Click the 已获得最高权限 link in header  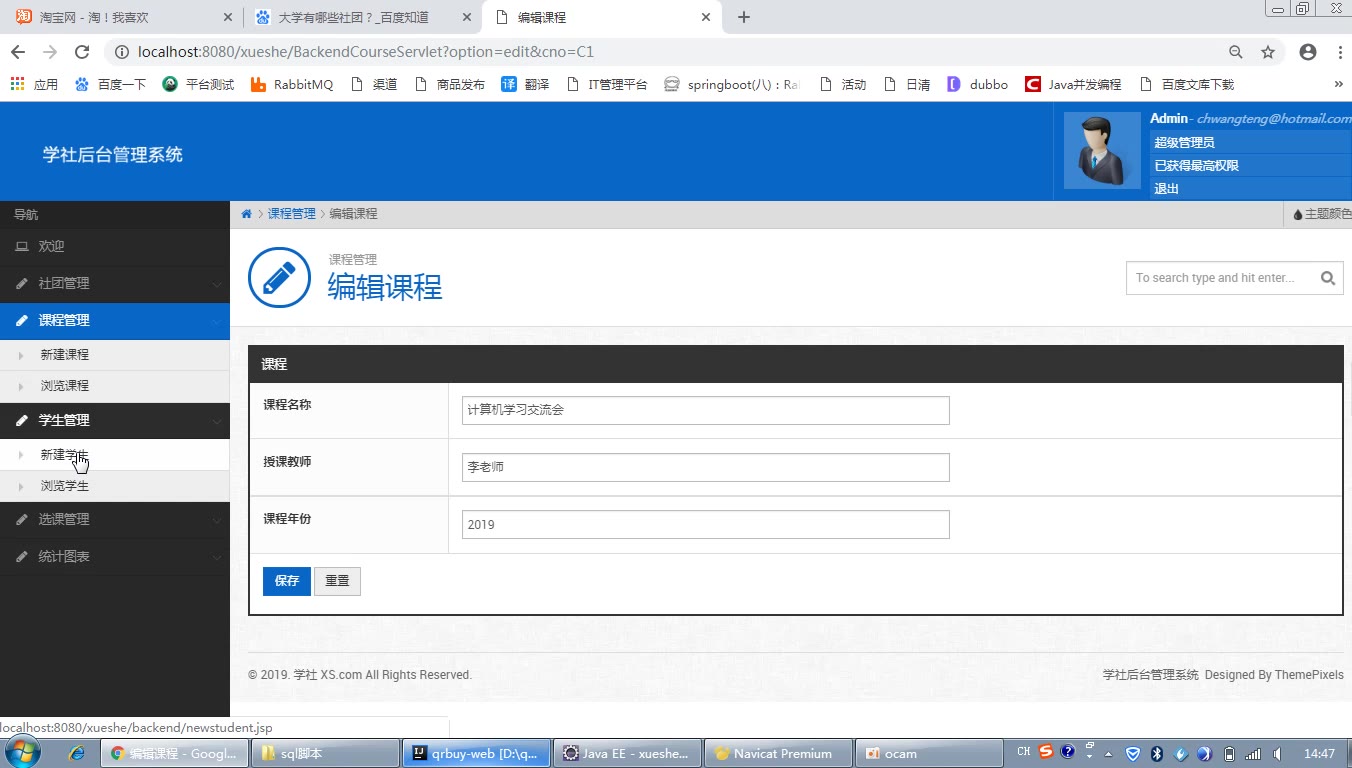[x=1197, y=165]
